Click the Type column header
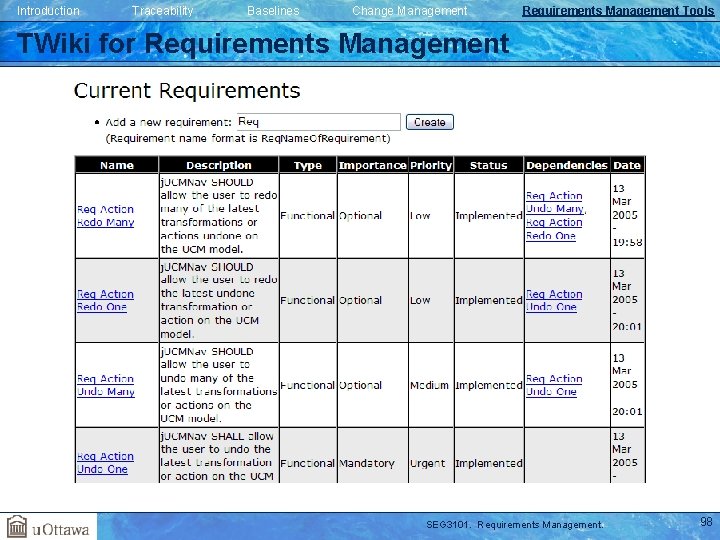720x540 pixels. point(308,165)
